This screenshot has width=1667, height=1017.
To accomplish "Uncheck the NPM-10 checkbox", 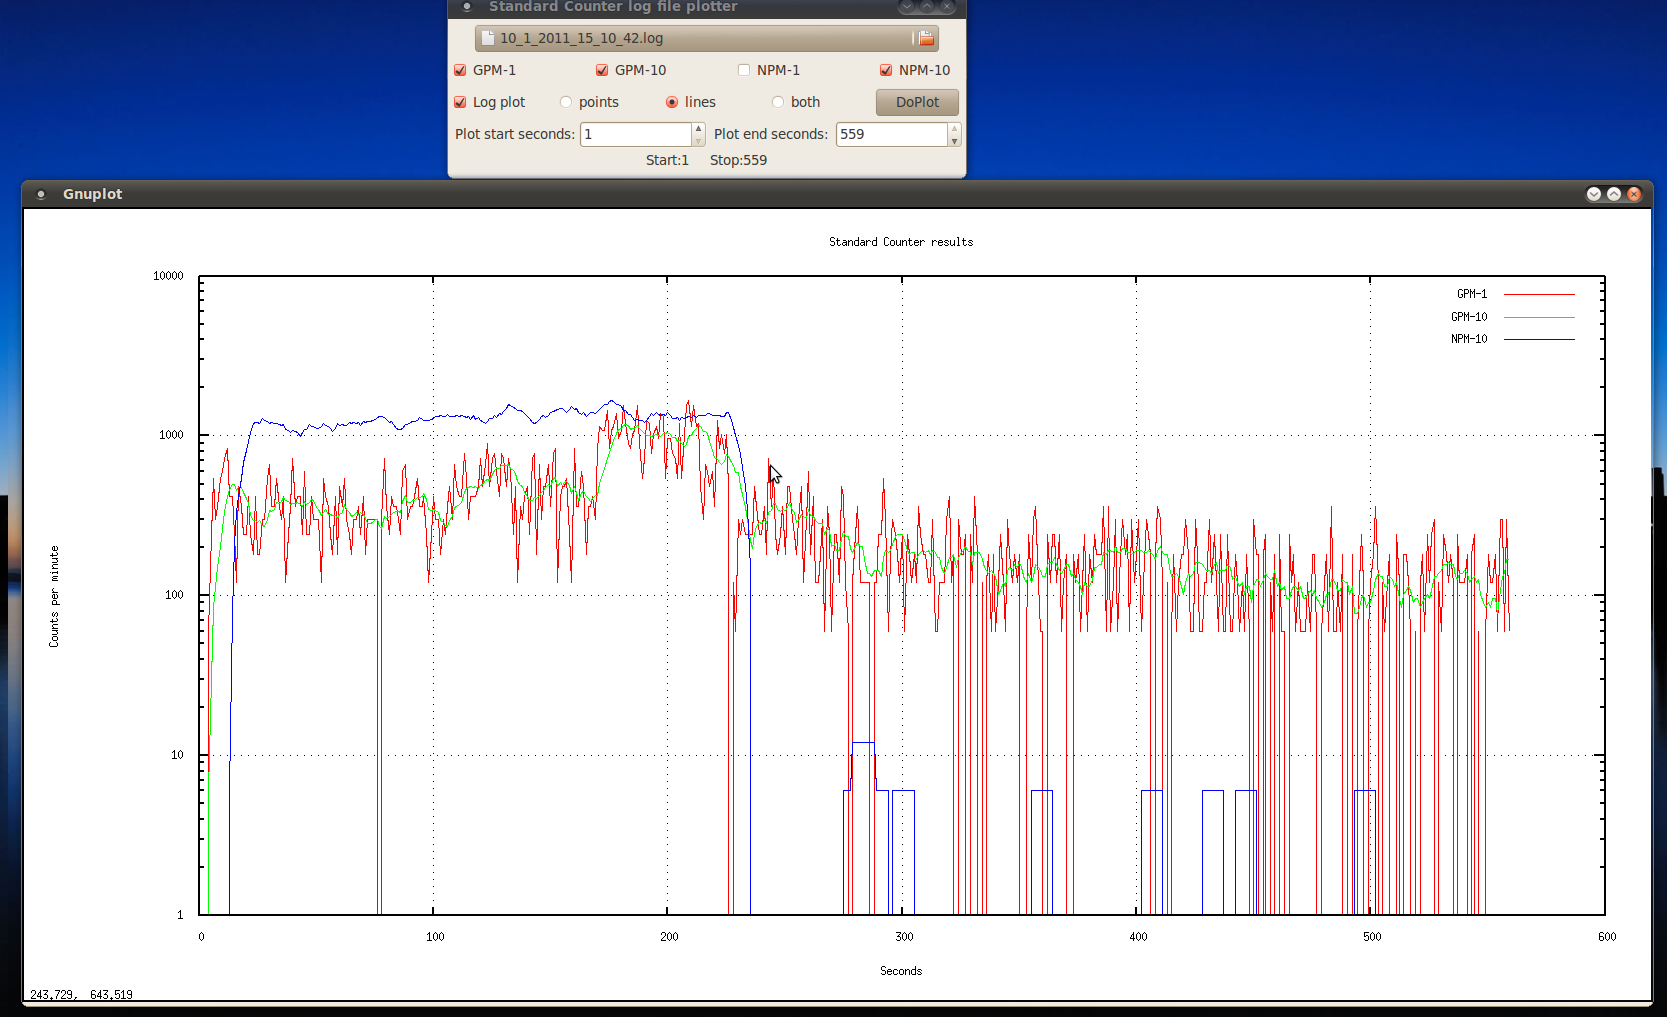I will point(886,70).
